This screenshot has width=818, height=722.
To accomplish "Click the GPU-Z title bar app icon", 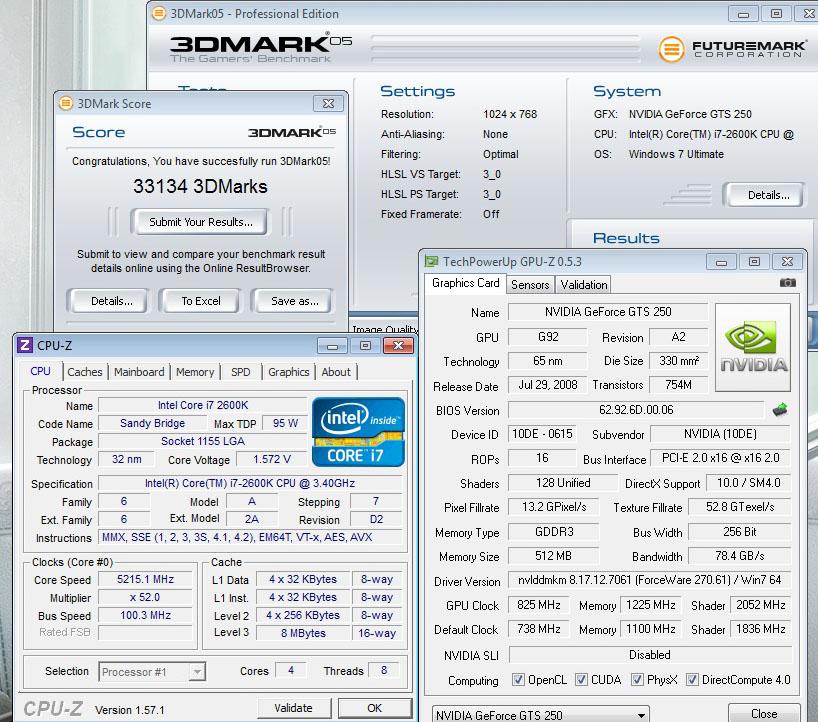I will [431, 261].
